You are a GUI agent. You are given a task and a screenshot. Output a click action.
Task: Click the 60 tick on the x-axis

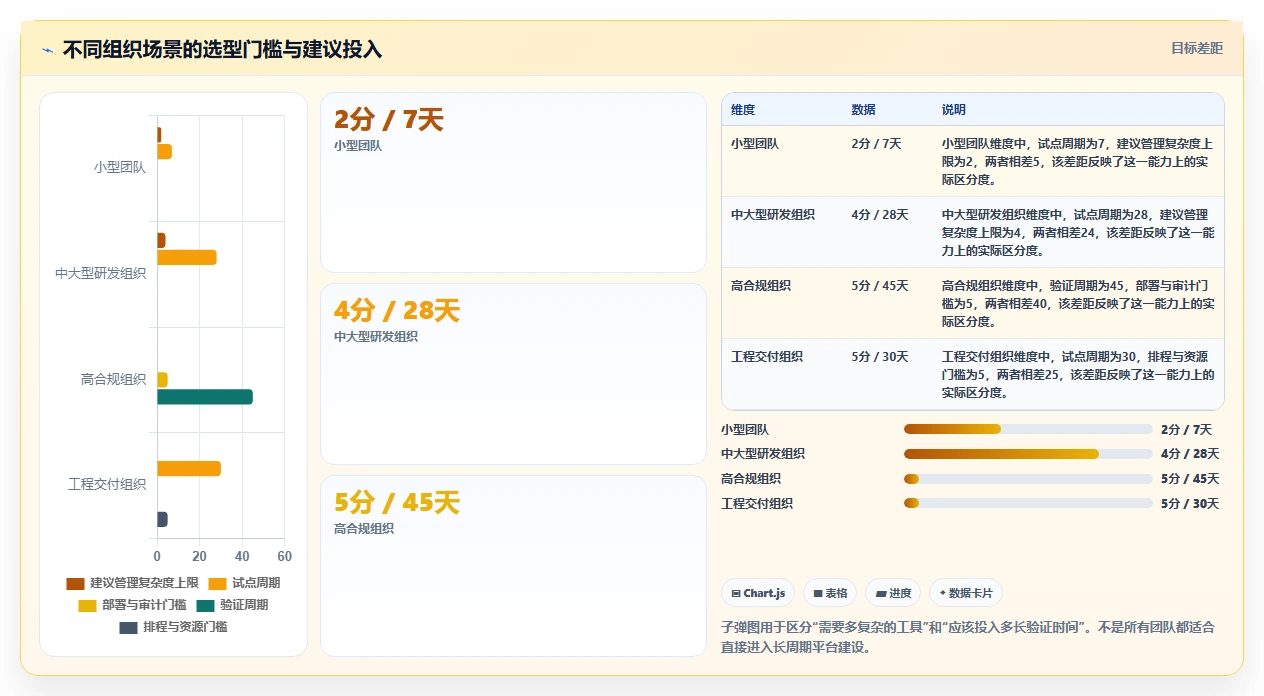coord(284,556)
